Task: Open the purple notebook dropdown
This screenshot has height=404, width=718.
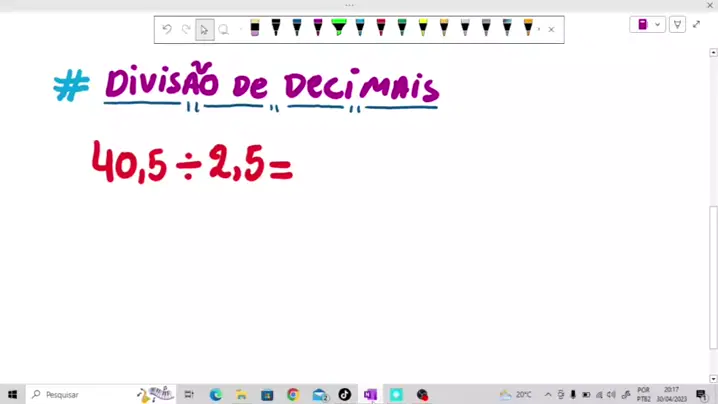Action: pos(647,24)
